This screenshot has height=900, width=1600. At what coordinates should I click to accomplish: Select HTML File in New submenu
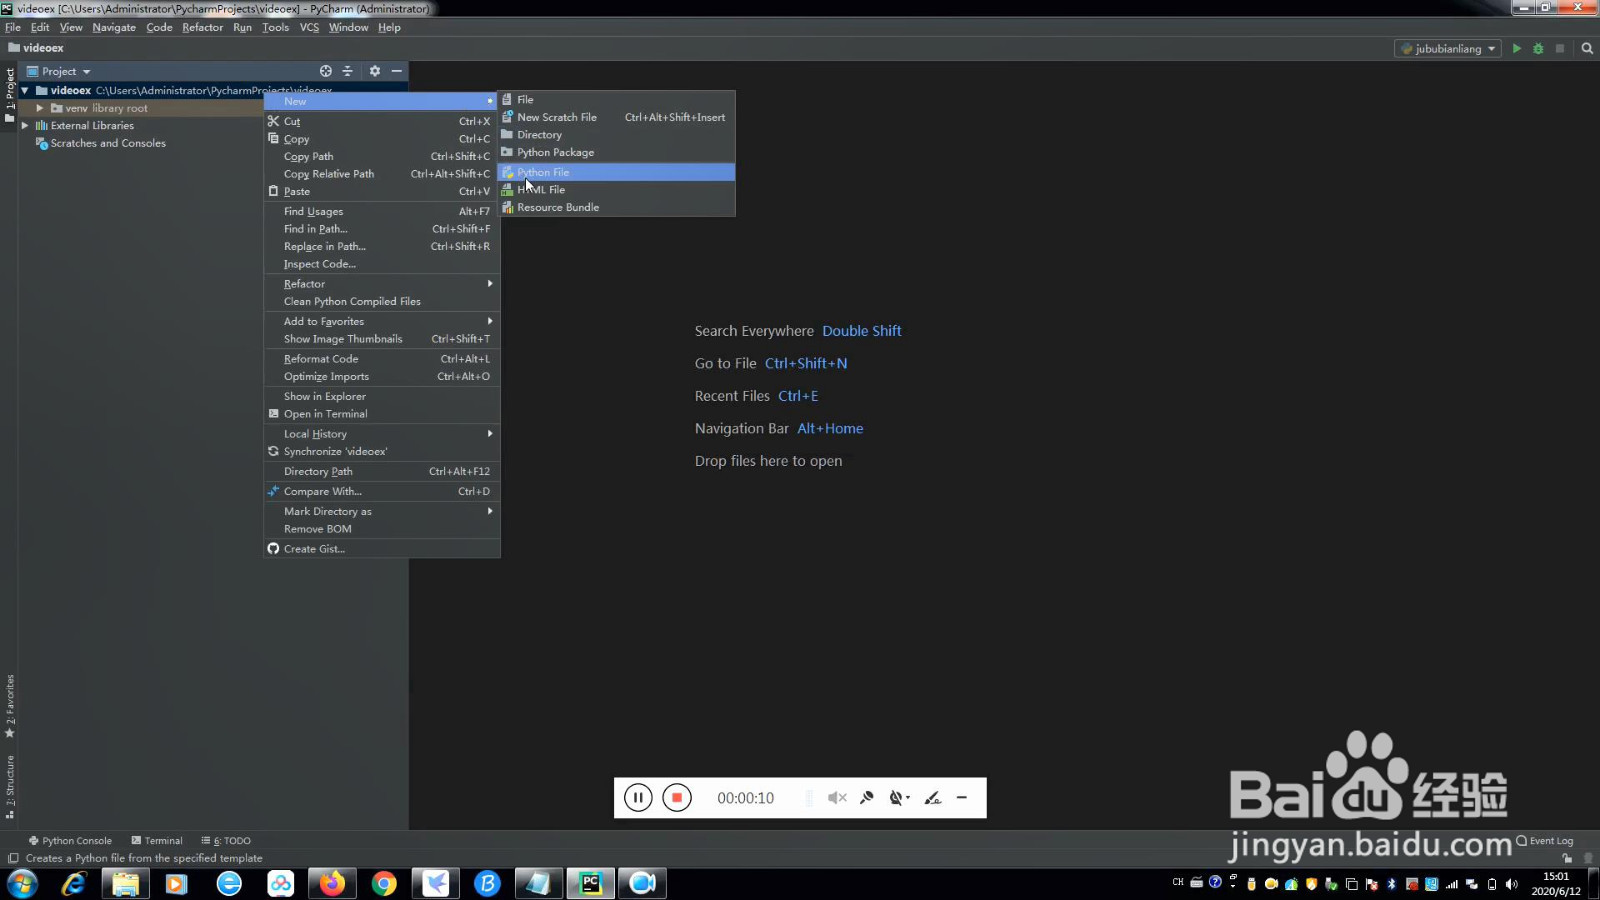click(616, 190)
